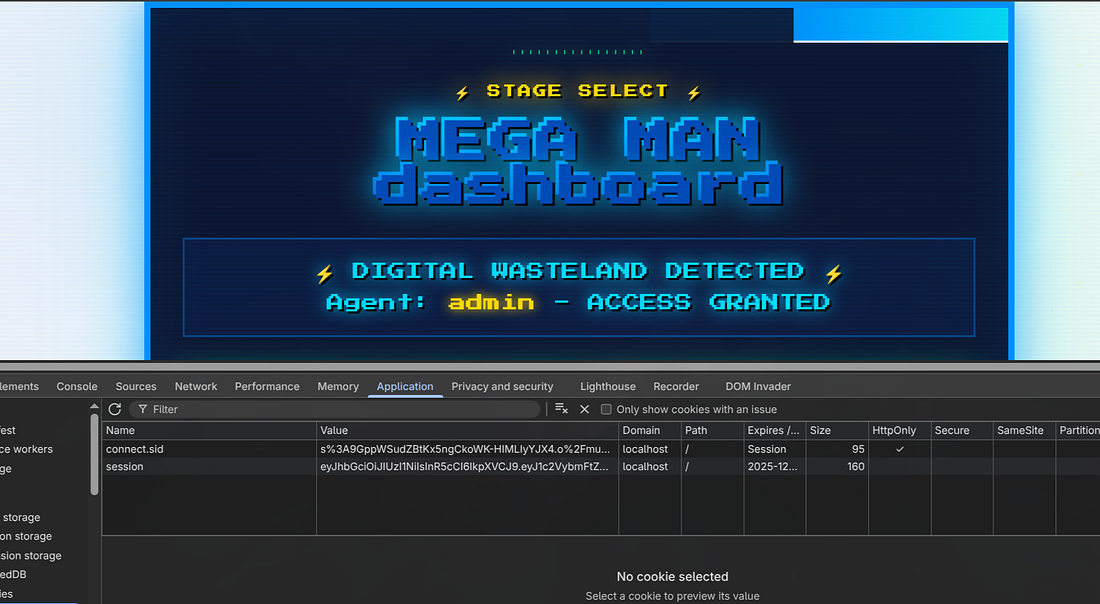The width and height of the screenshot is (1100, 604).
Task: Sort by SameSite column header
Action: [x=1024, y=431]
